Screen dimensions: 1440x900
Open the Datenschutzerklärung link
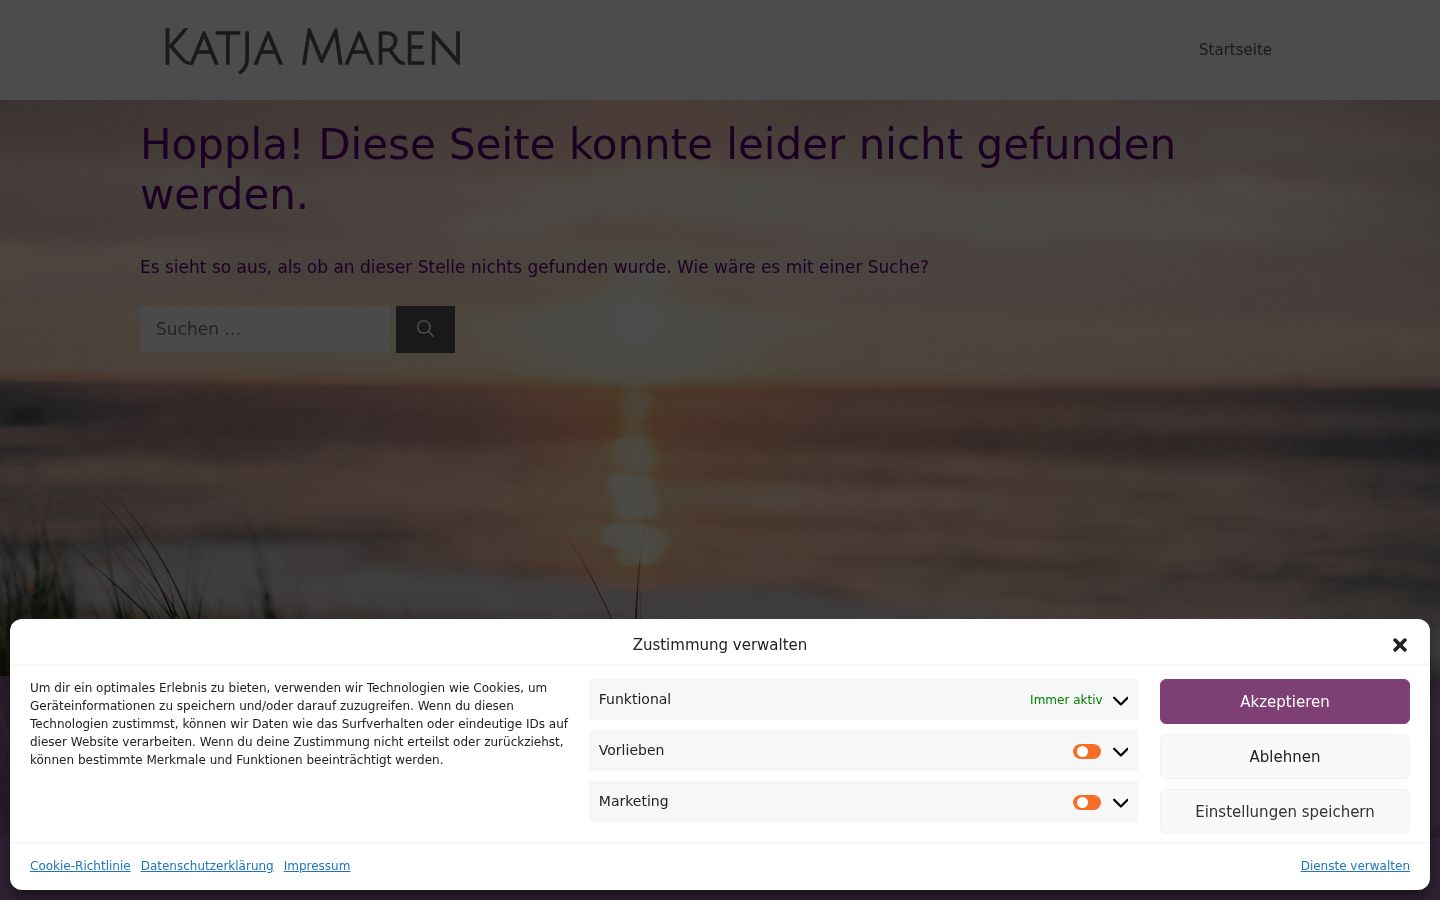point(207,866)
